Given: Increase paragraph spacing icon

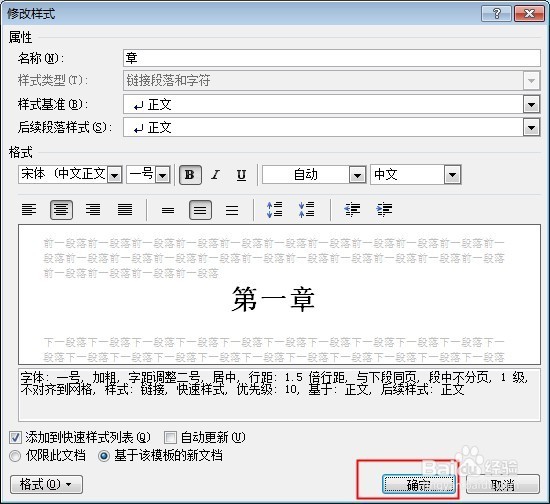Looking at the screenshot, I should click(x=275, y=210).
